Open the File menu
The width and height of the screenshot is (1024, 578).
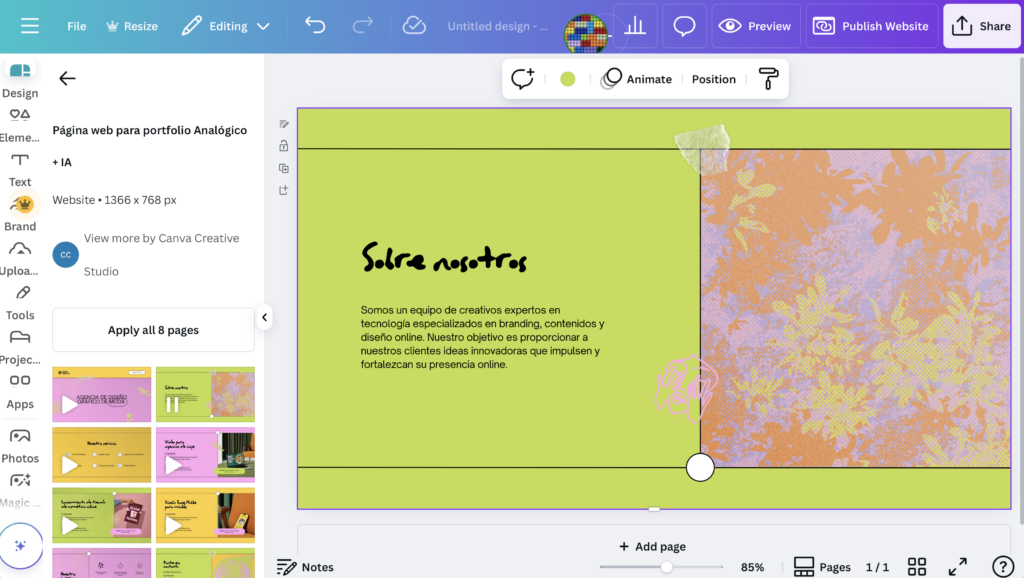77,26
